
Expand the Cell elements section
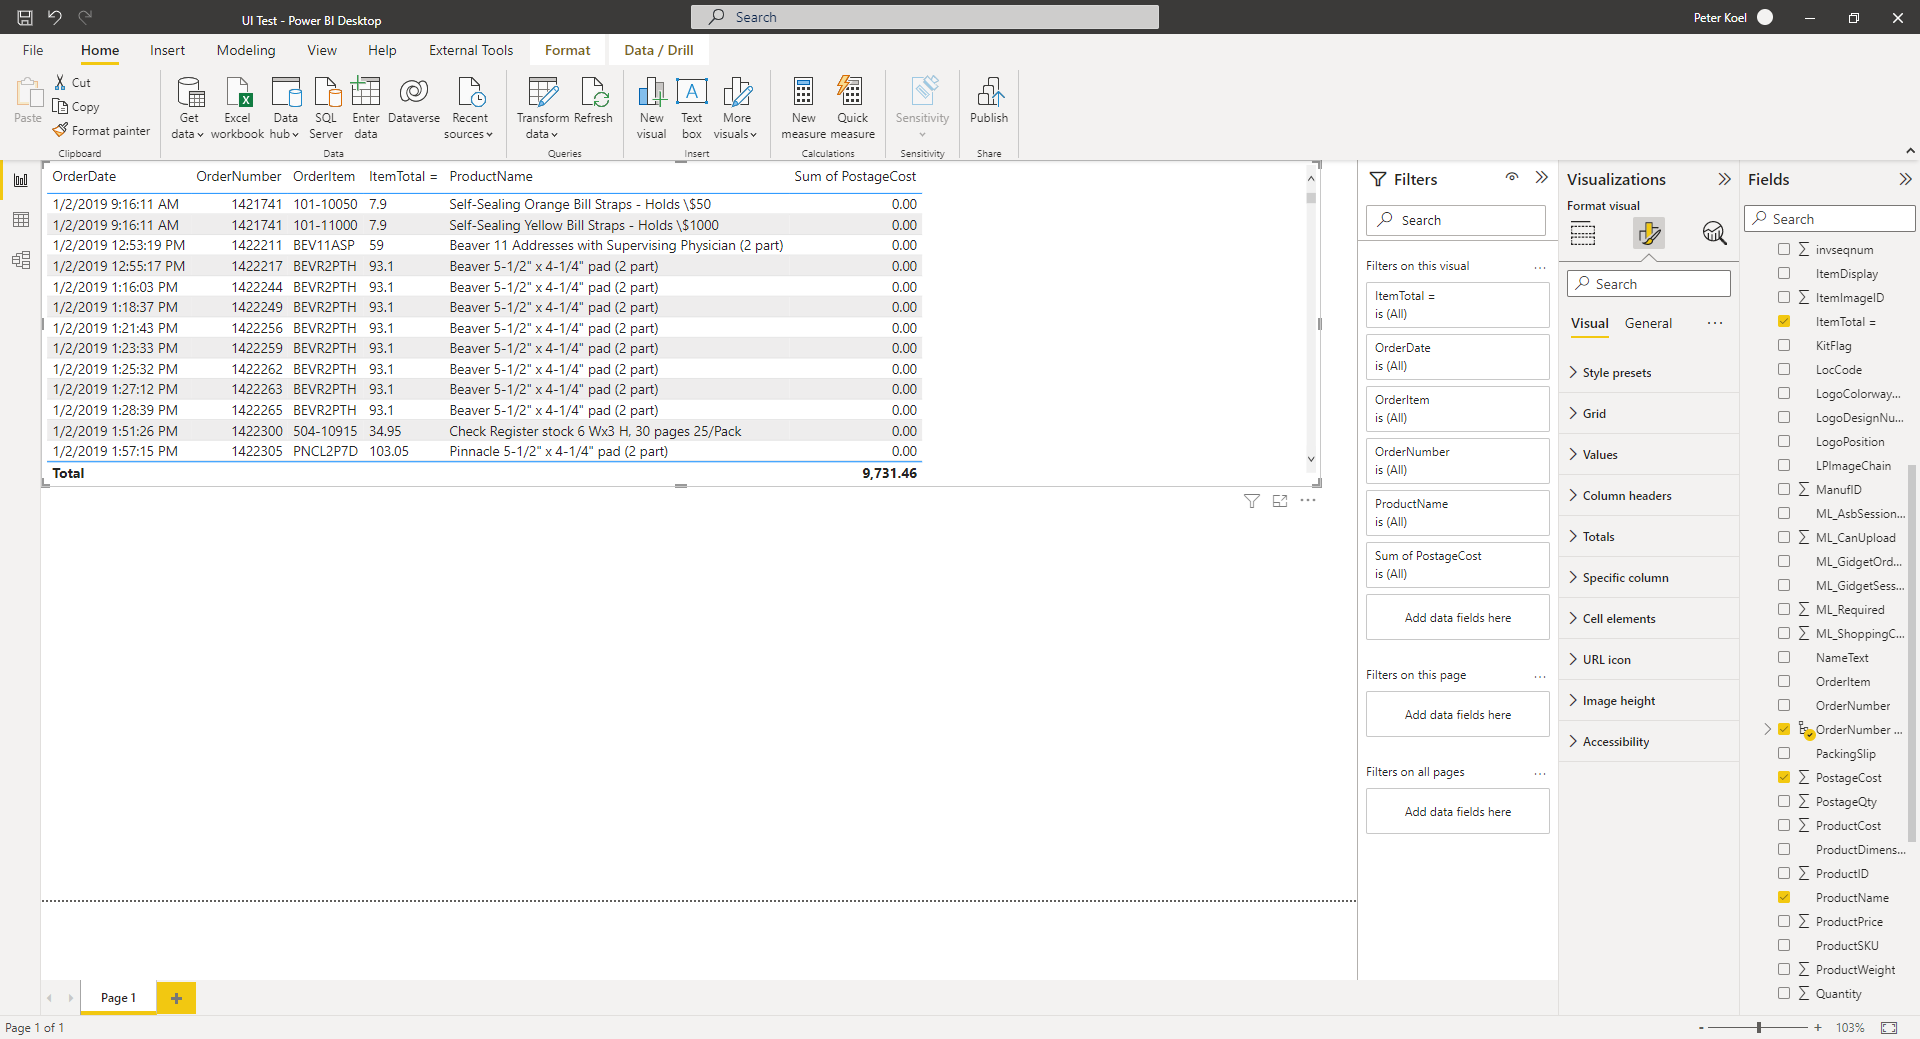pos(1648,619)
